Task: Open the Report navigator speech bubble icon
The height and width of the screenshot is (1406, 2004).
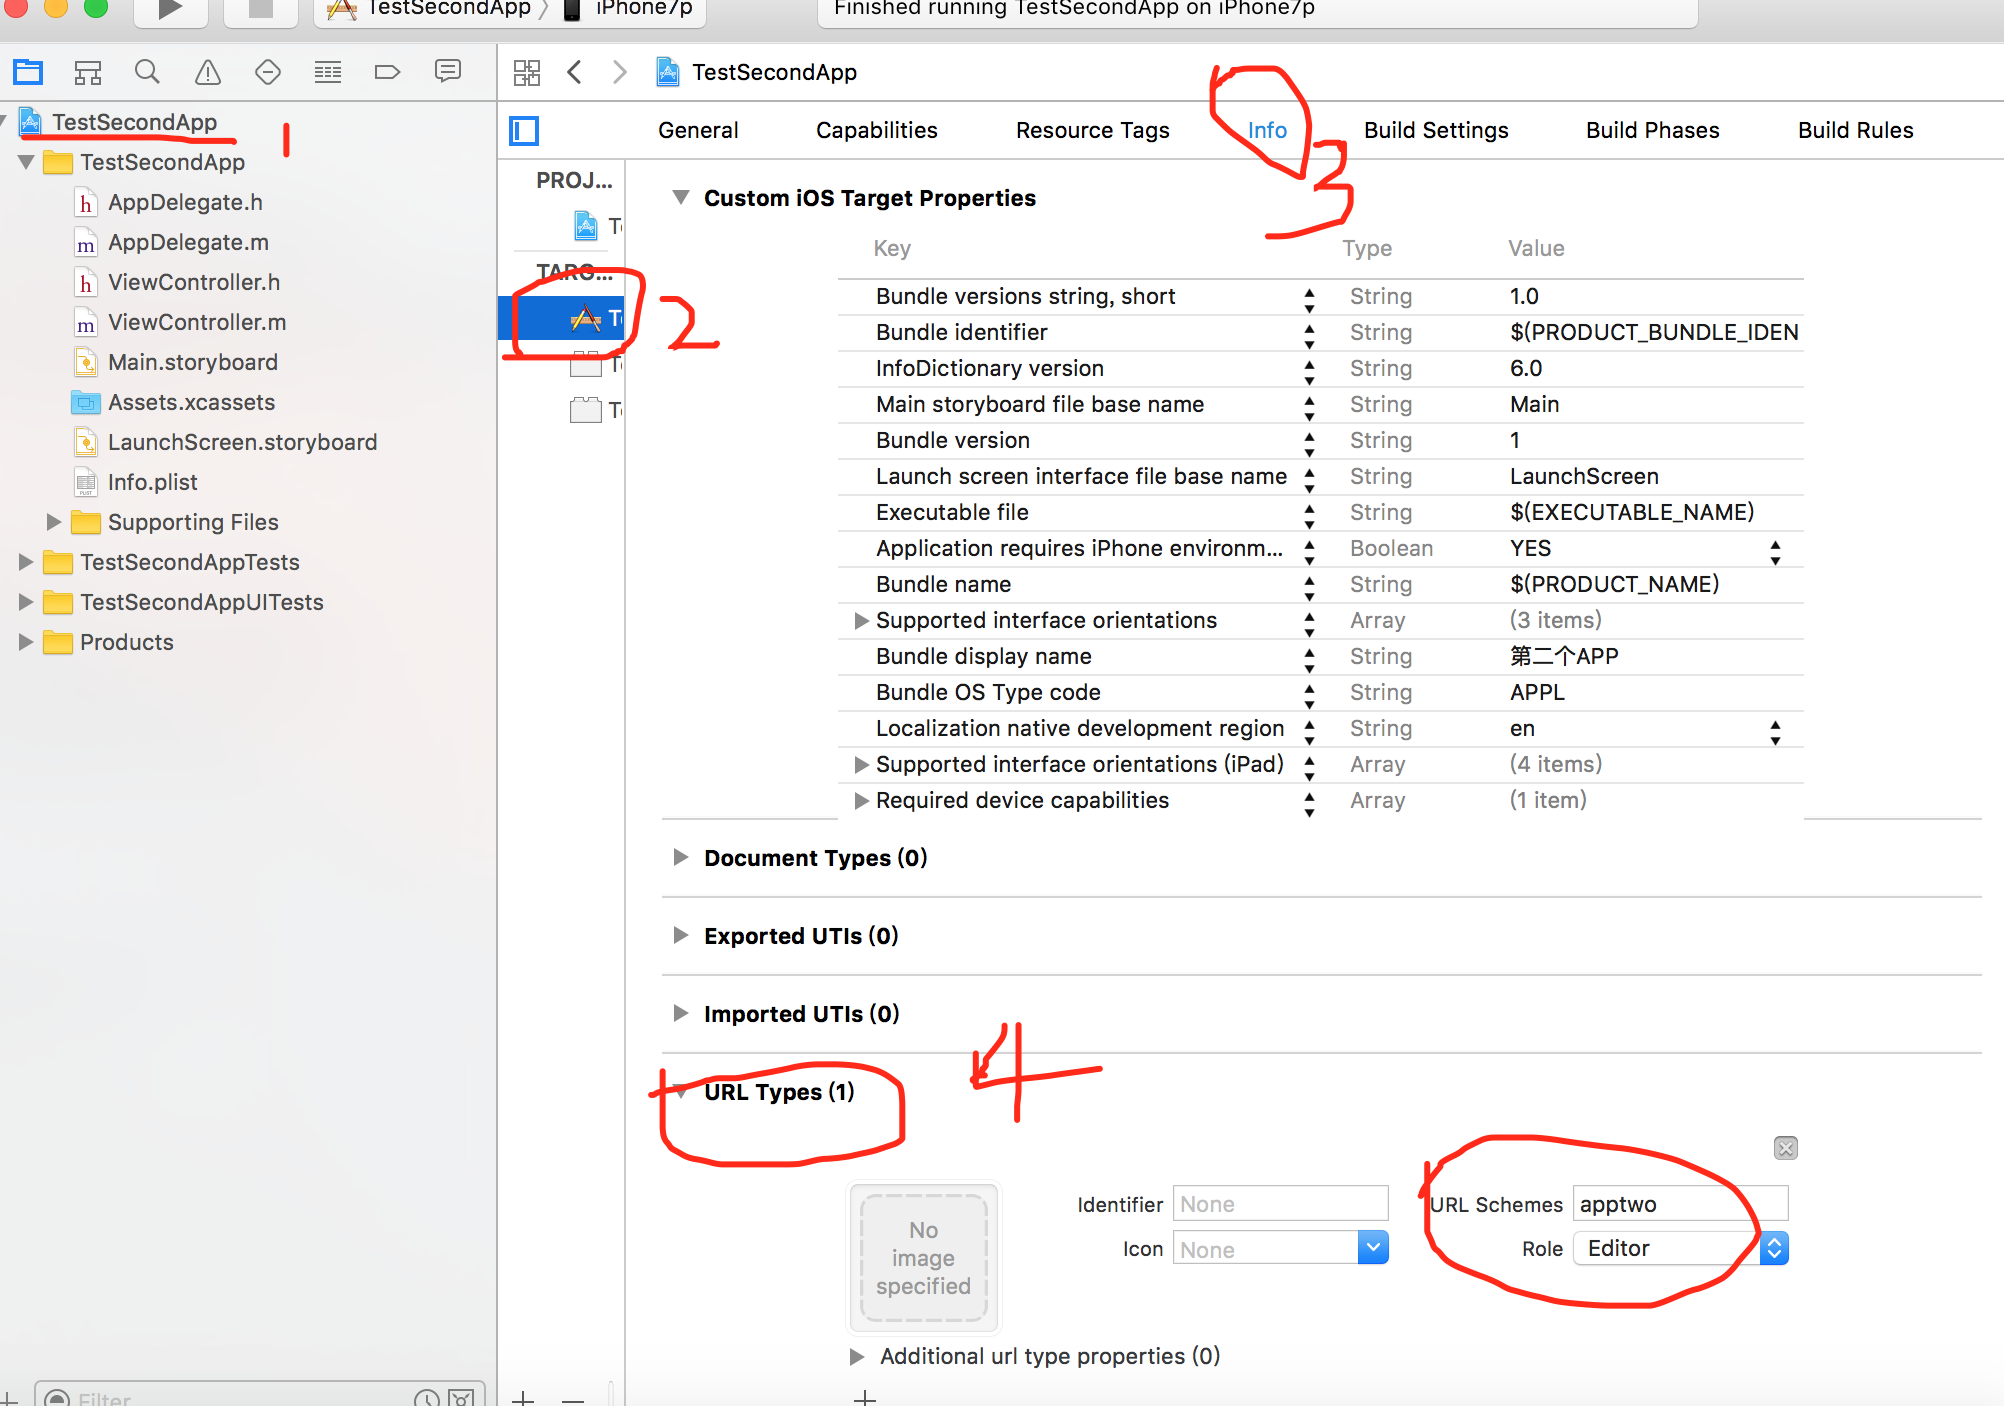Action: click(x=448, y=71)
